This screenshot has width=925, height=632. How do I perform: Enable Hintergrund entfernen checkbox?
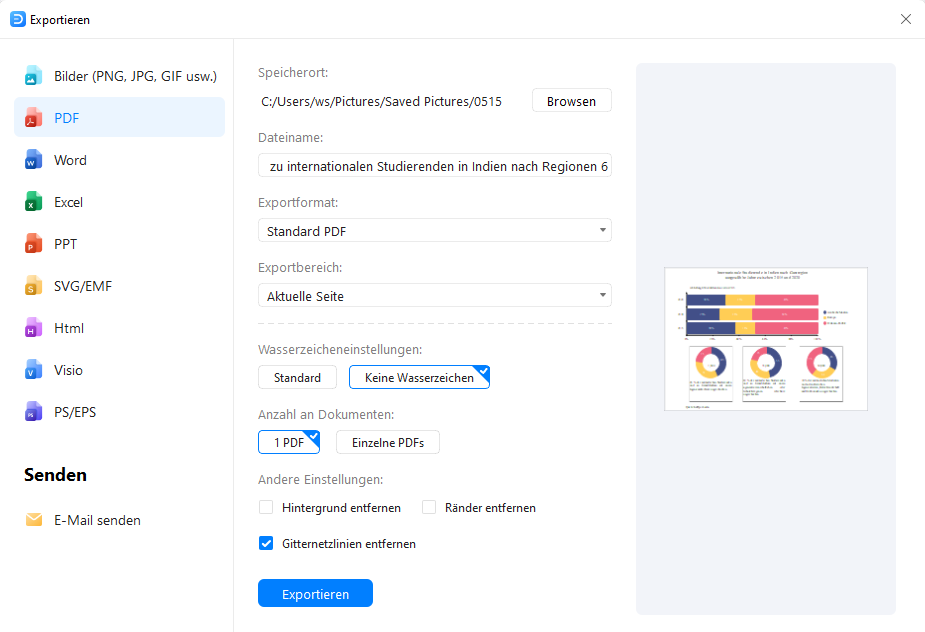266,507
